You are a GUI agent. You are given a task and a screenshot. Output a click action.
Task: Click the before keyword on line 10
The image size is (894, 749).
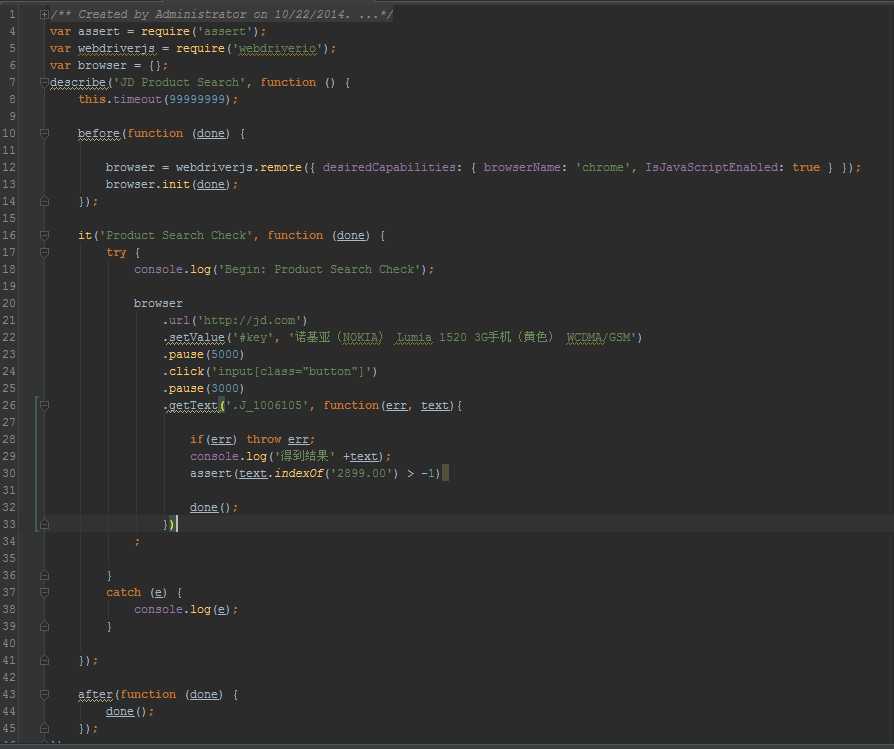[99, 133]
